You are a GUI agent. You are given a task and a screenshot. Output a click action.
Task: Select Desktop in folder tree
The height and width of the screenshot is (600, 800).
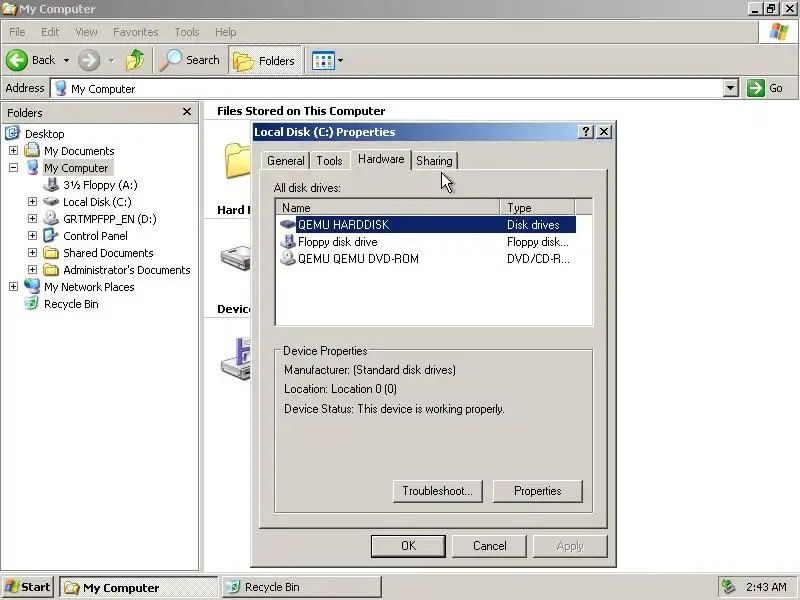pos(44,134)
